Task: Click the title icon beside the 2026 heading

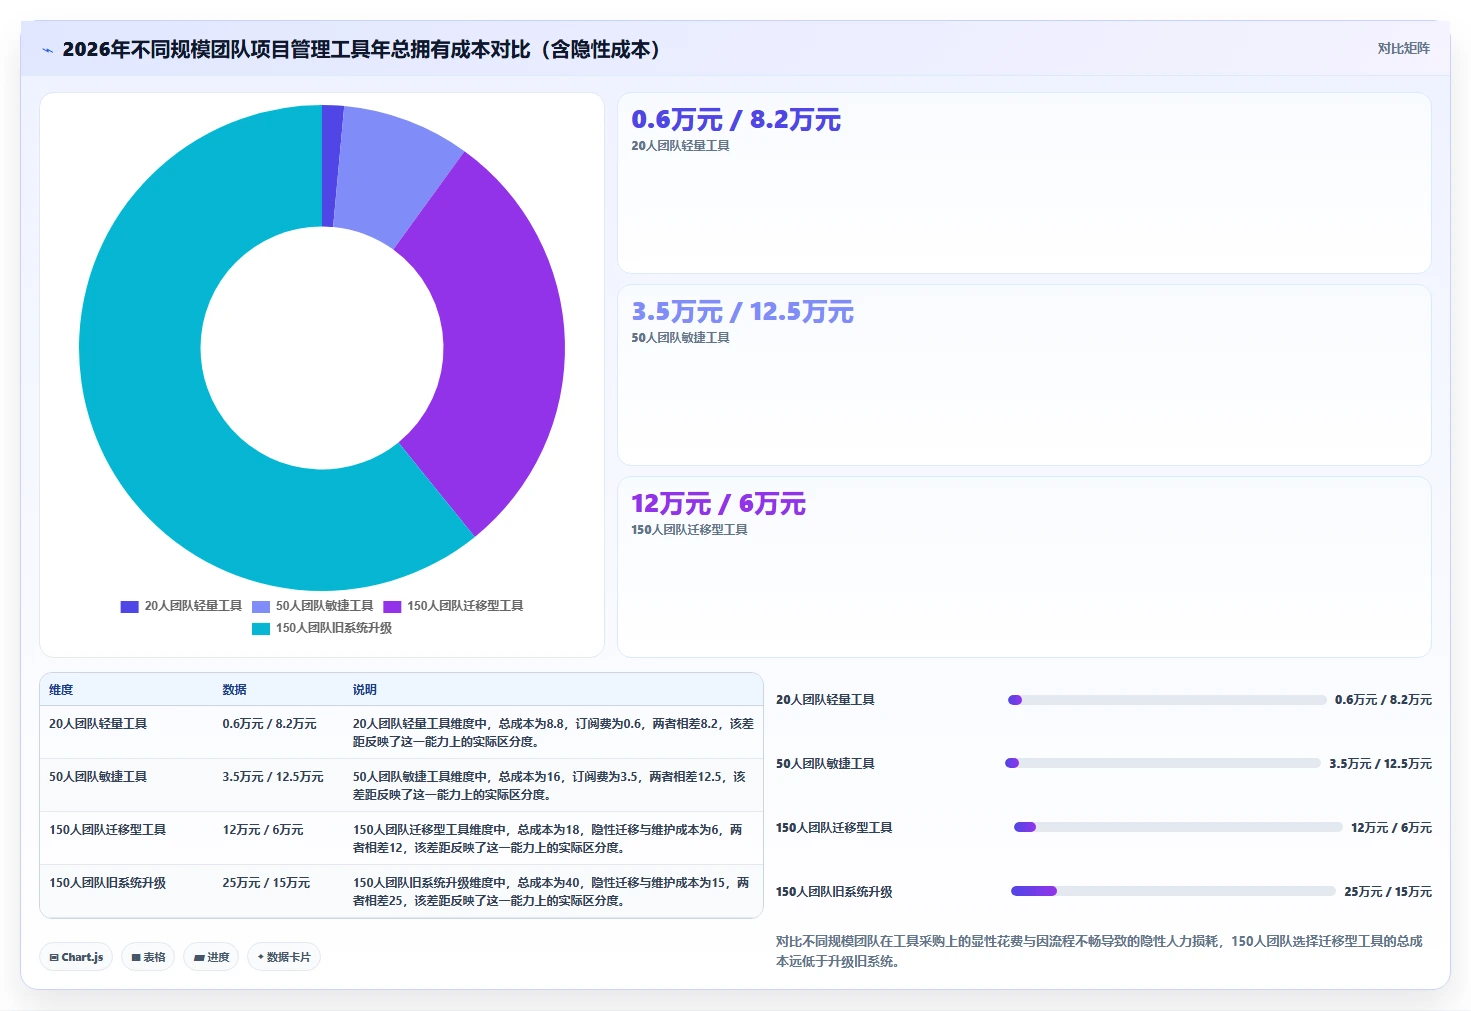Action: [47, 50]
